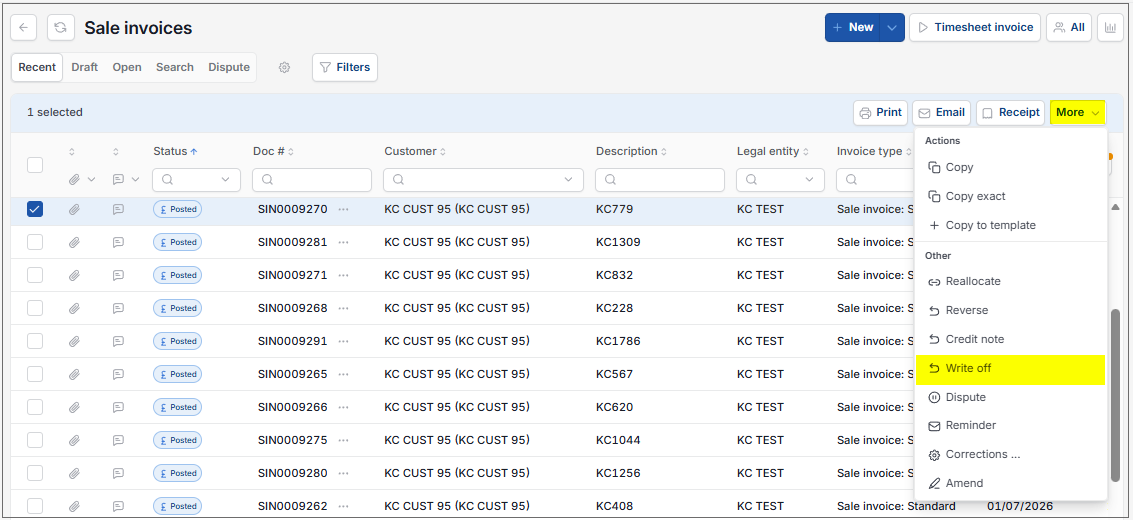Open the chart view icon top right

click(x=1109, y=27)
